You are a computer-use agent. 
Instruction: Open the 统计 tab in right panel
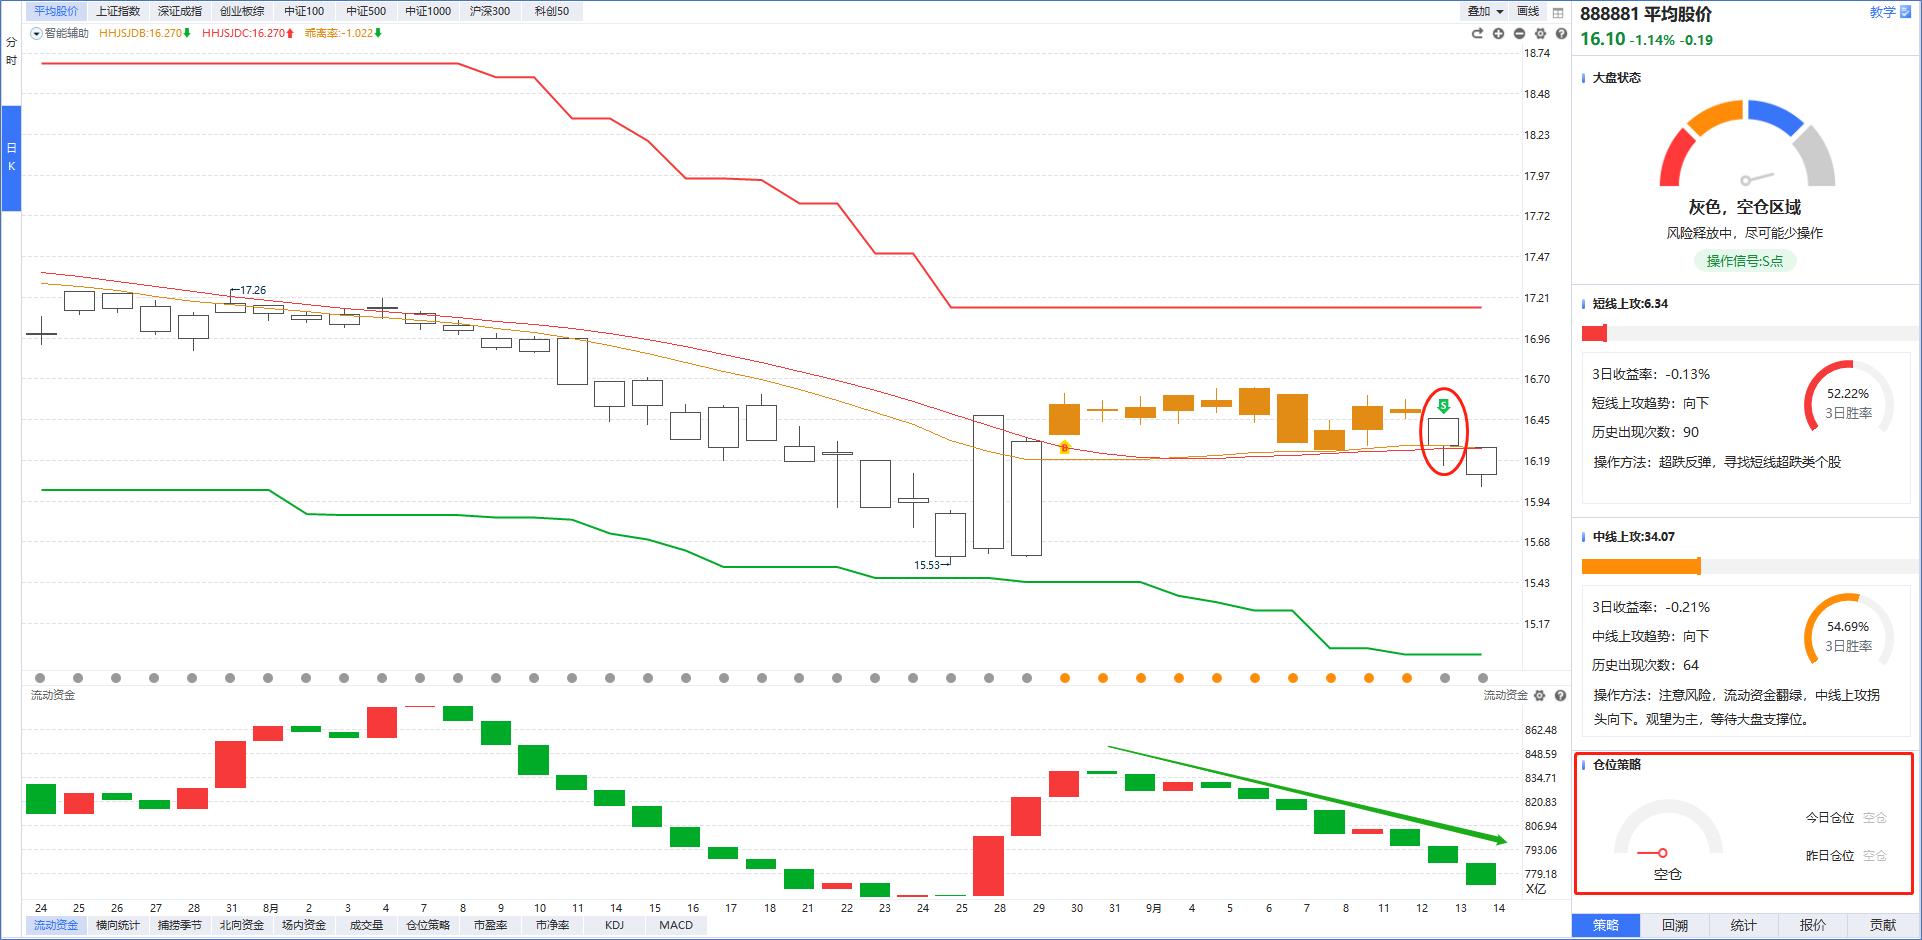pos(1744,925)
